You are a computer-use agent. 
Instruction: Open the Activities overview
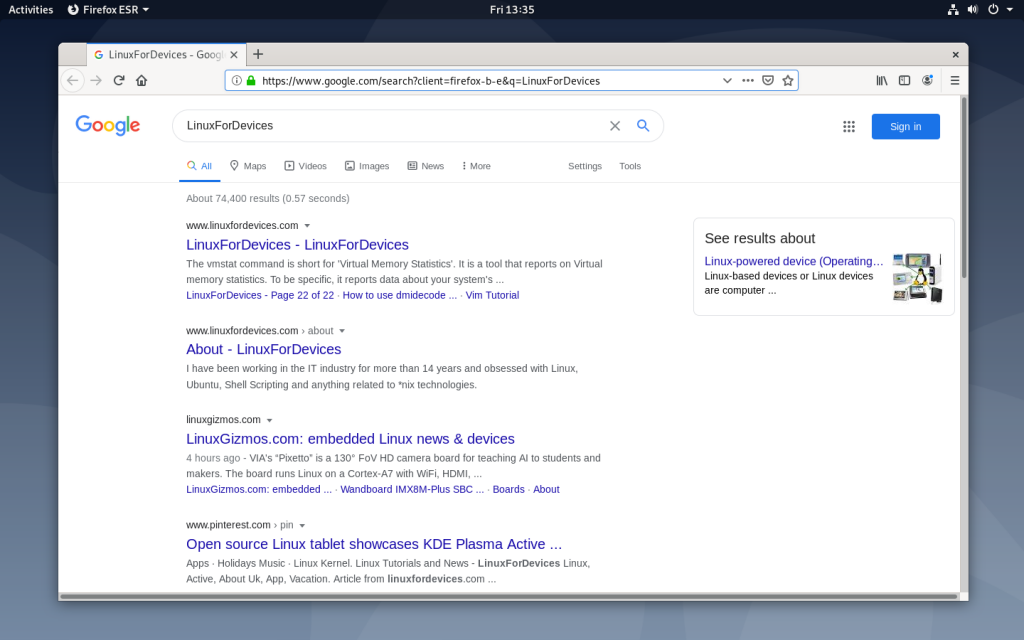31,9
